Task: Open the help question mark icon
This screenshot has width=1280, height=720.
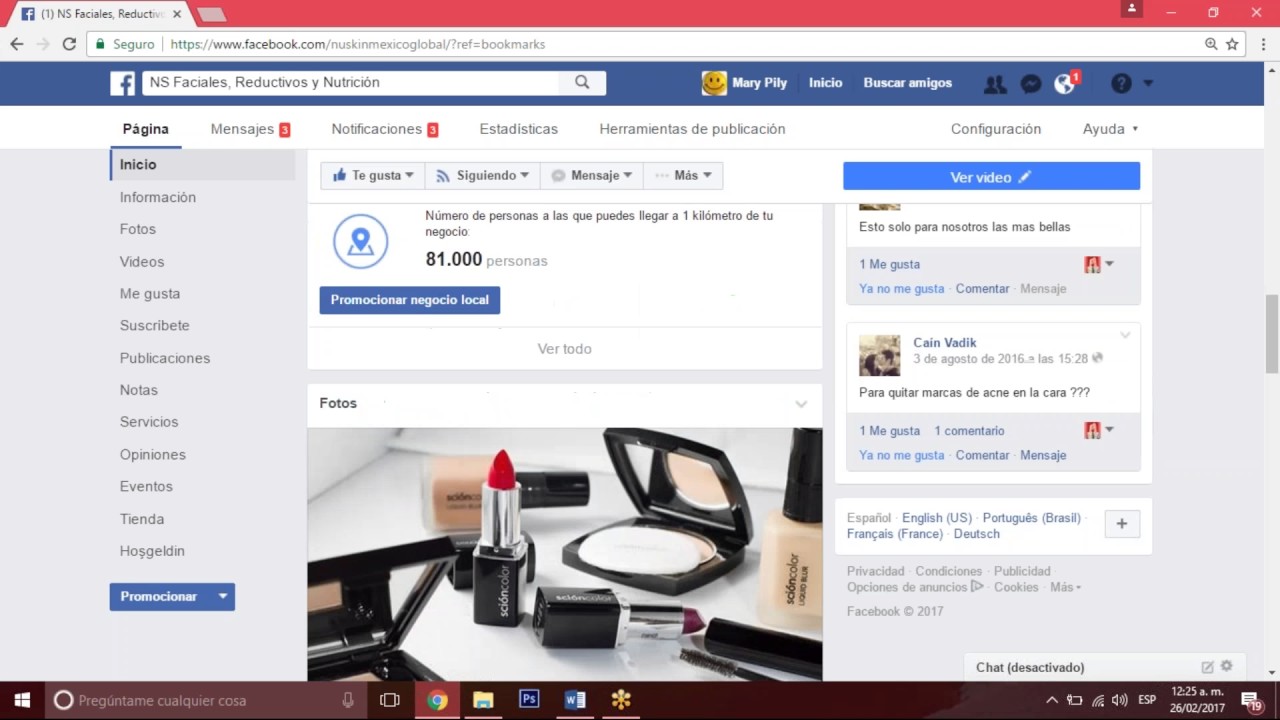Action: click(x=1120, y=83)
